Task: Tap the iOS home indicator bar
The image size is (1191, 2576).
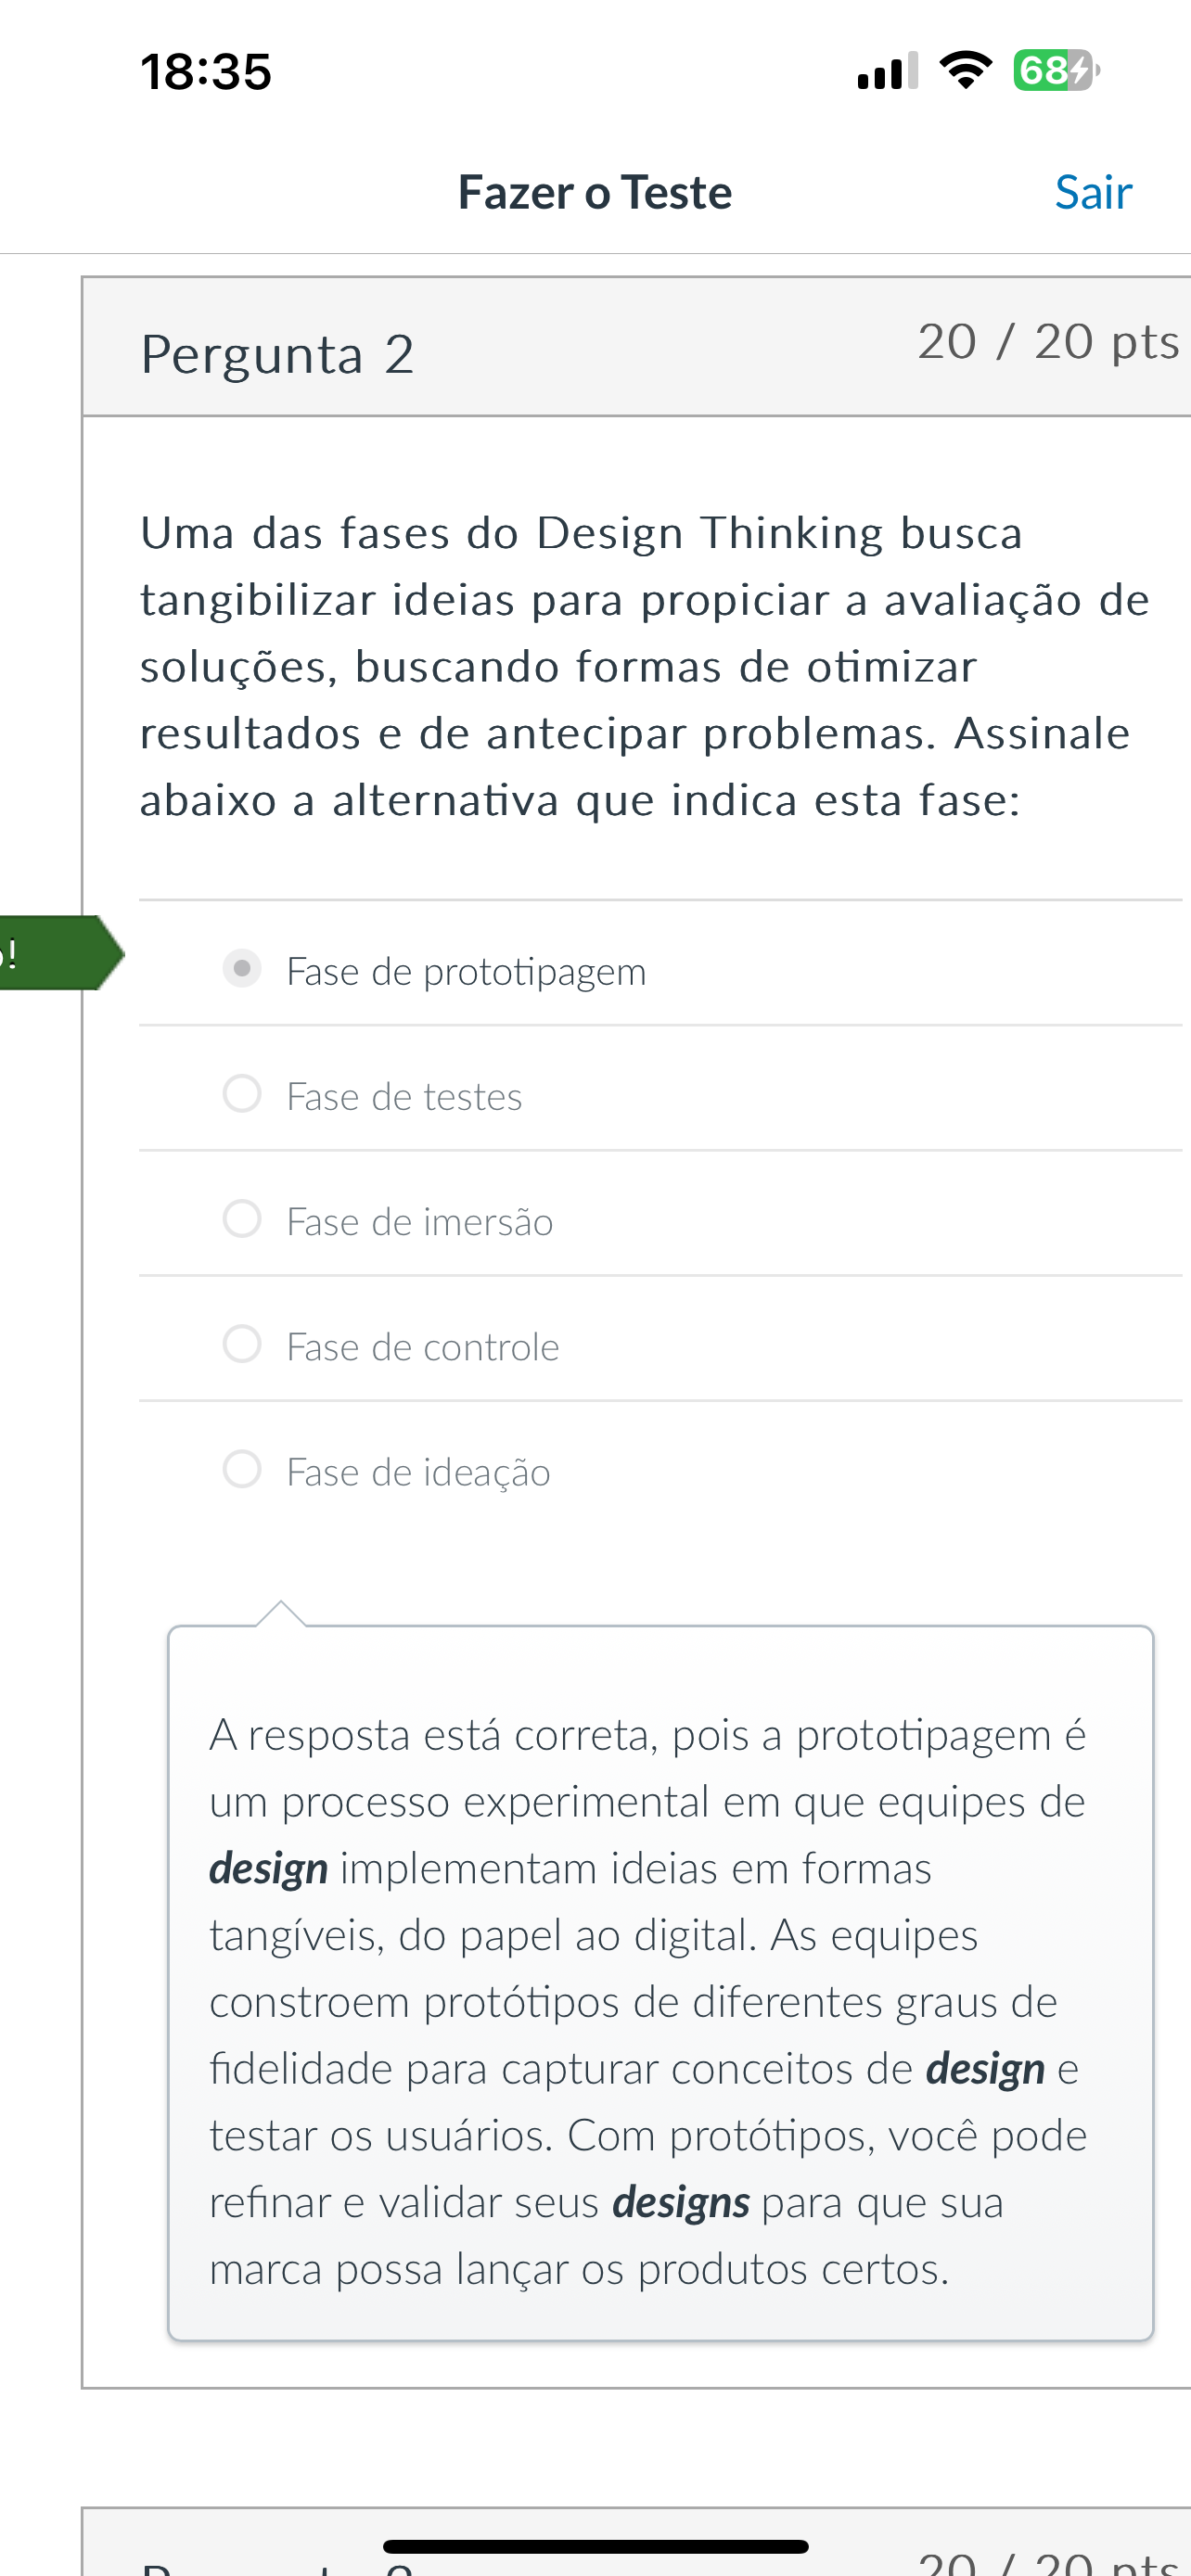Action: (x=595, y=2546)
